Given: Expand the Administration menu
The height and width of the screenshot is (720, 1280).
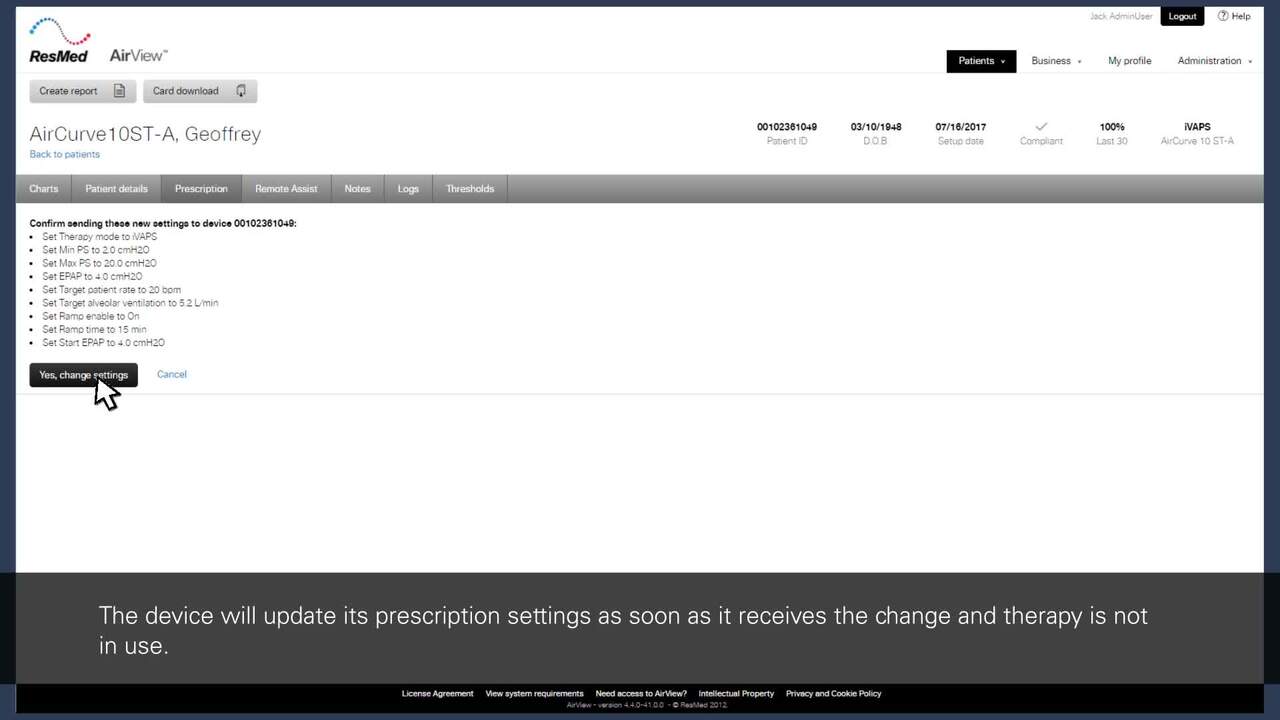Looking at the screenshot, I should [1214, 61].
